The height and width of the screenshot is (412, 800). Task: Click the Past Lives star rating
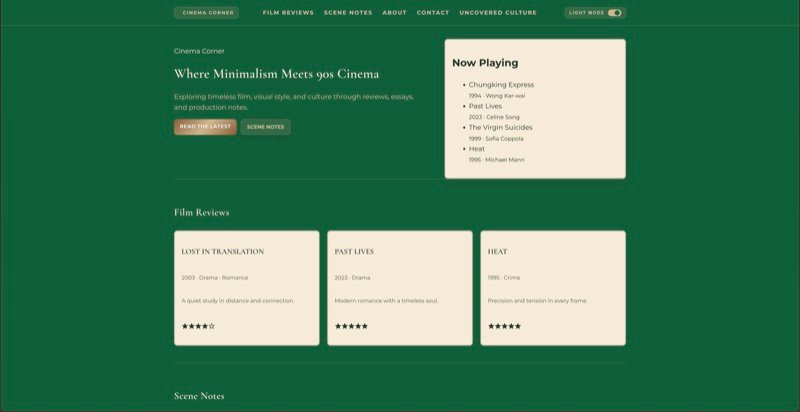coord(351,326)
